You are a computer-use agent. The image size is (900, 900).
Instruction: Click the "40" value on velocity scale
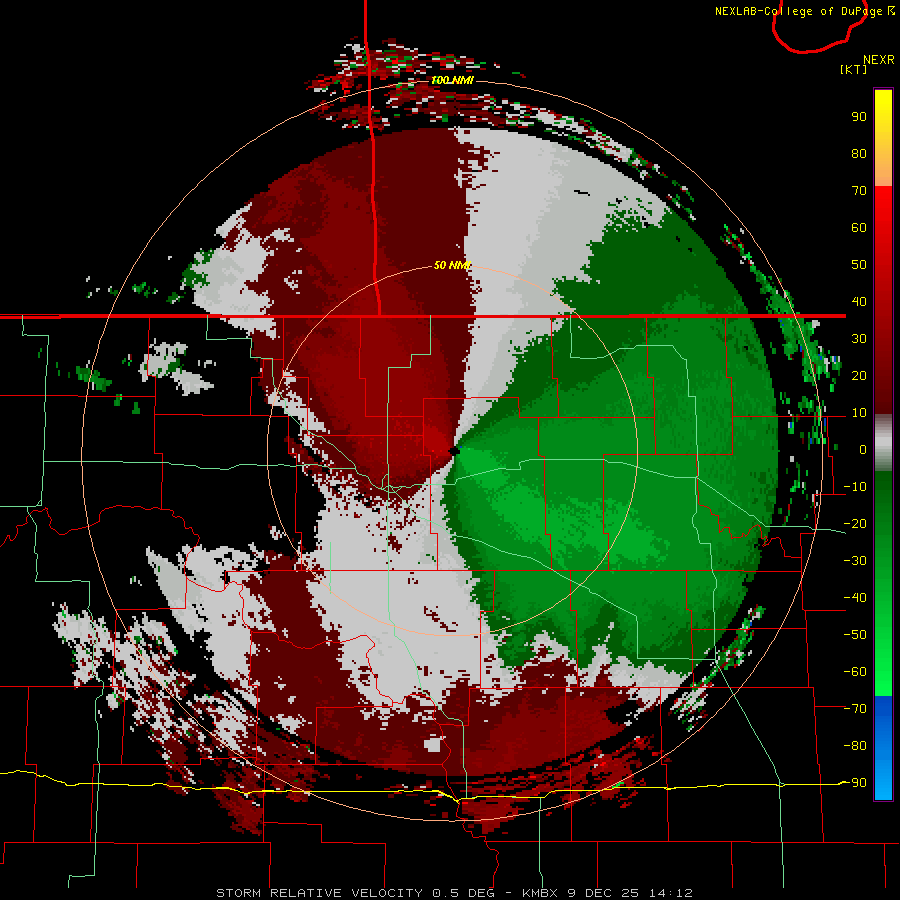point(859,301)
